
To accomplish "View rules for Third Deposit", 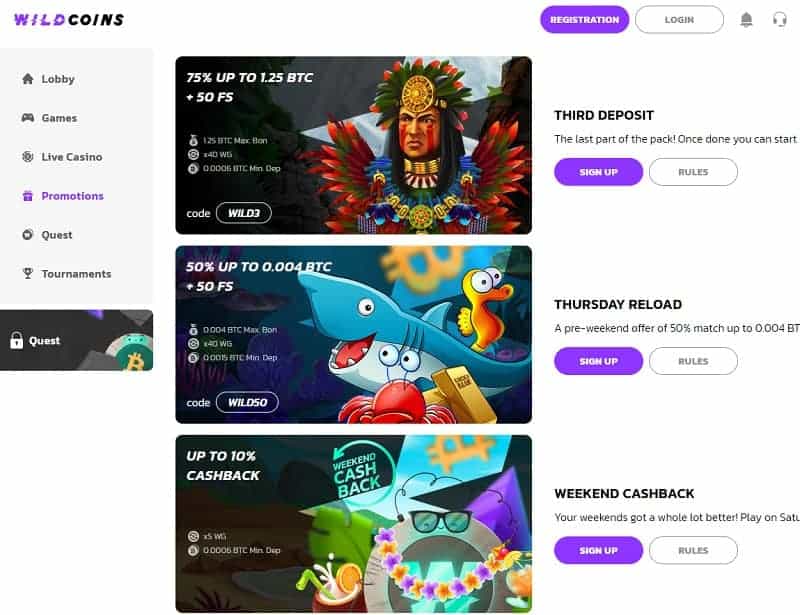I will click(x=693, y=172).
